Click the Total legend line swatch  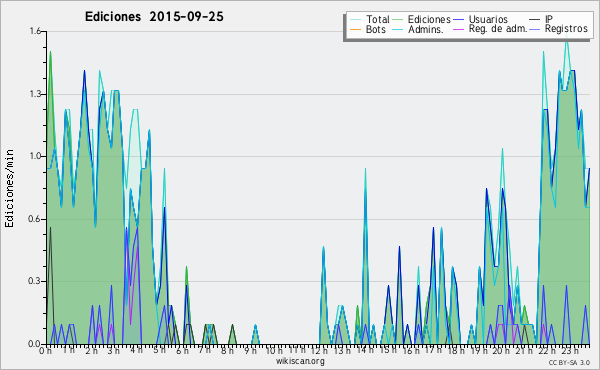tap(355, 19)
